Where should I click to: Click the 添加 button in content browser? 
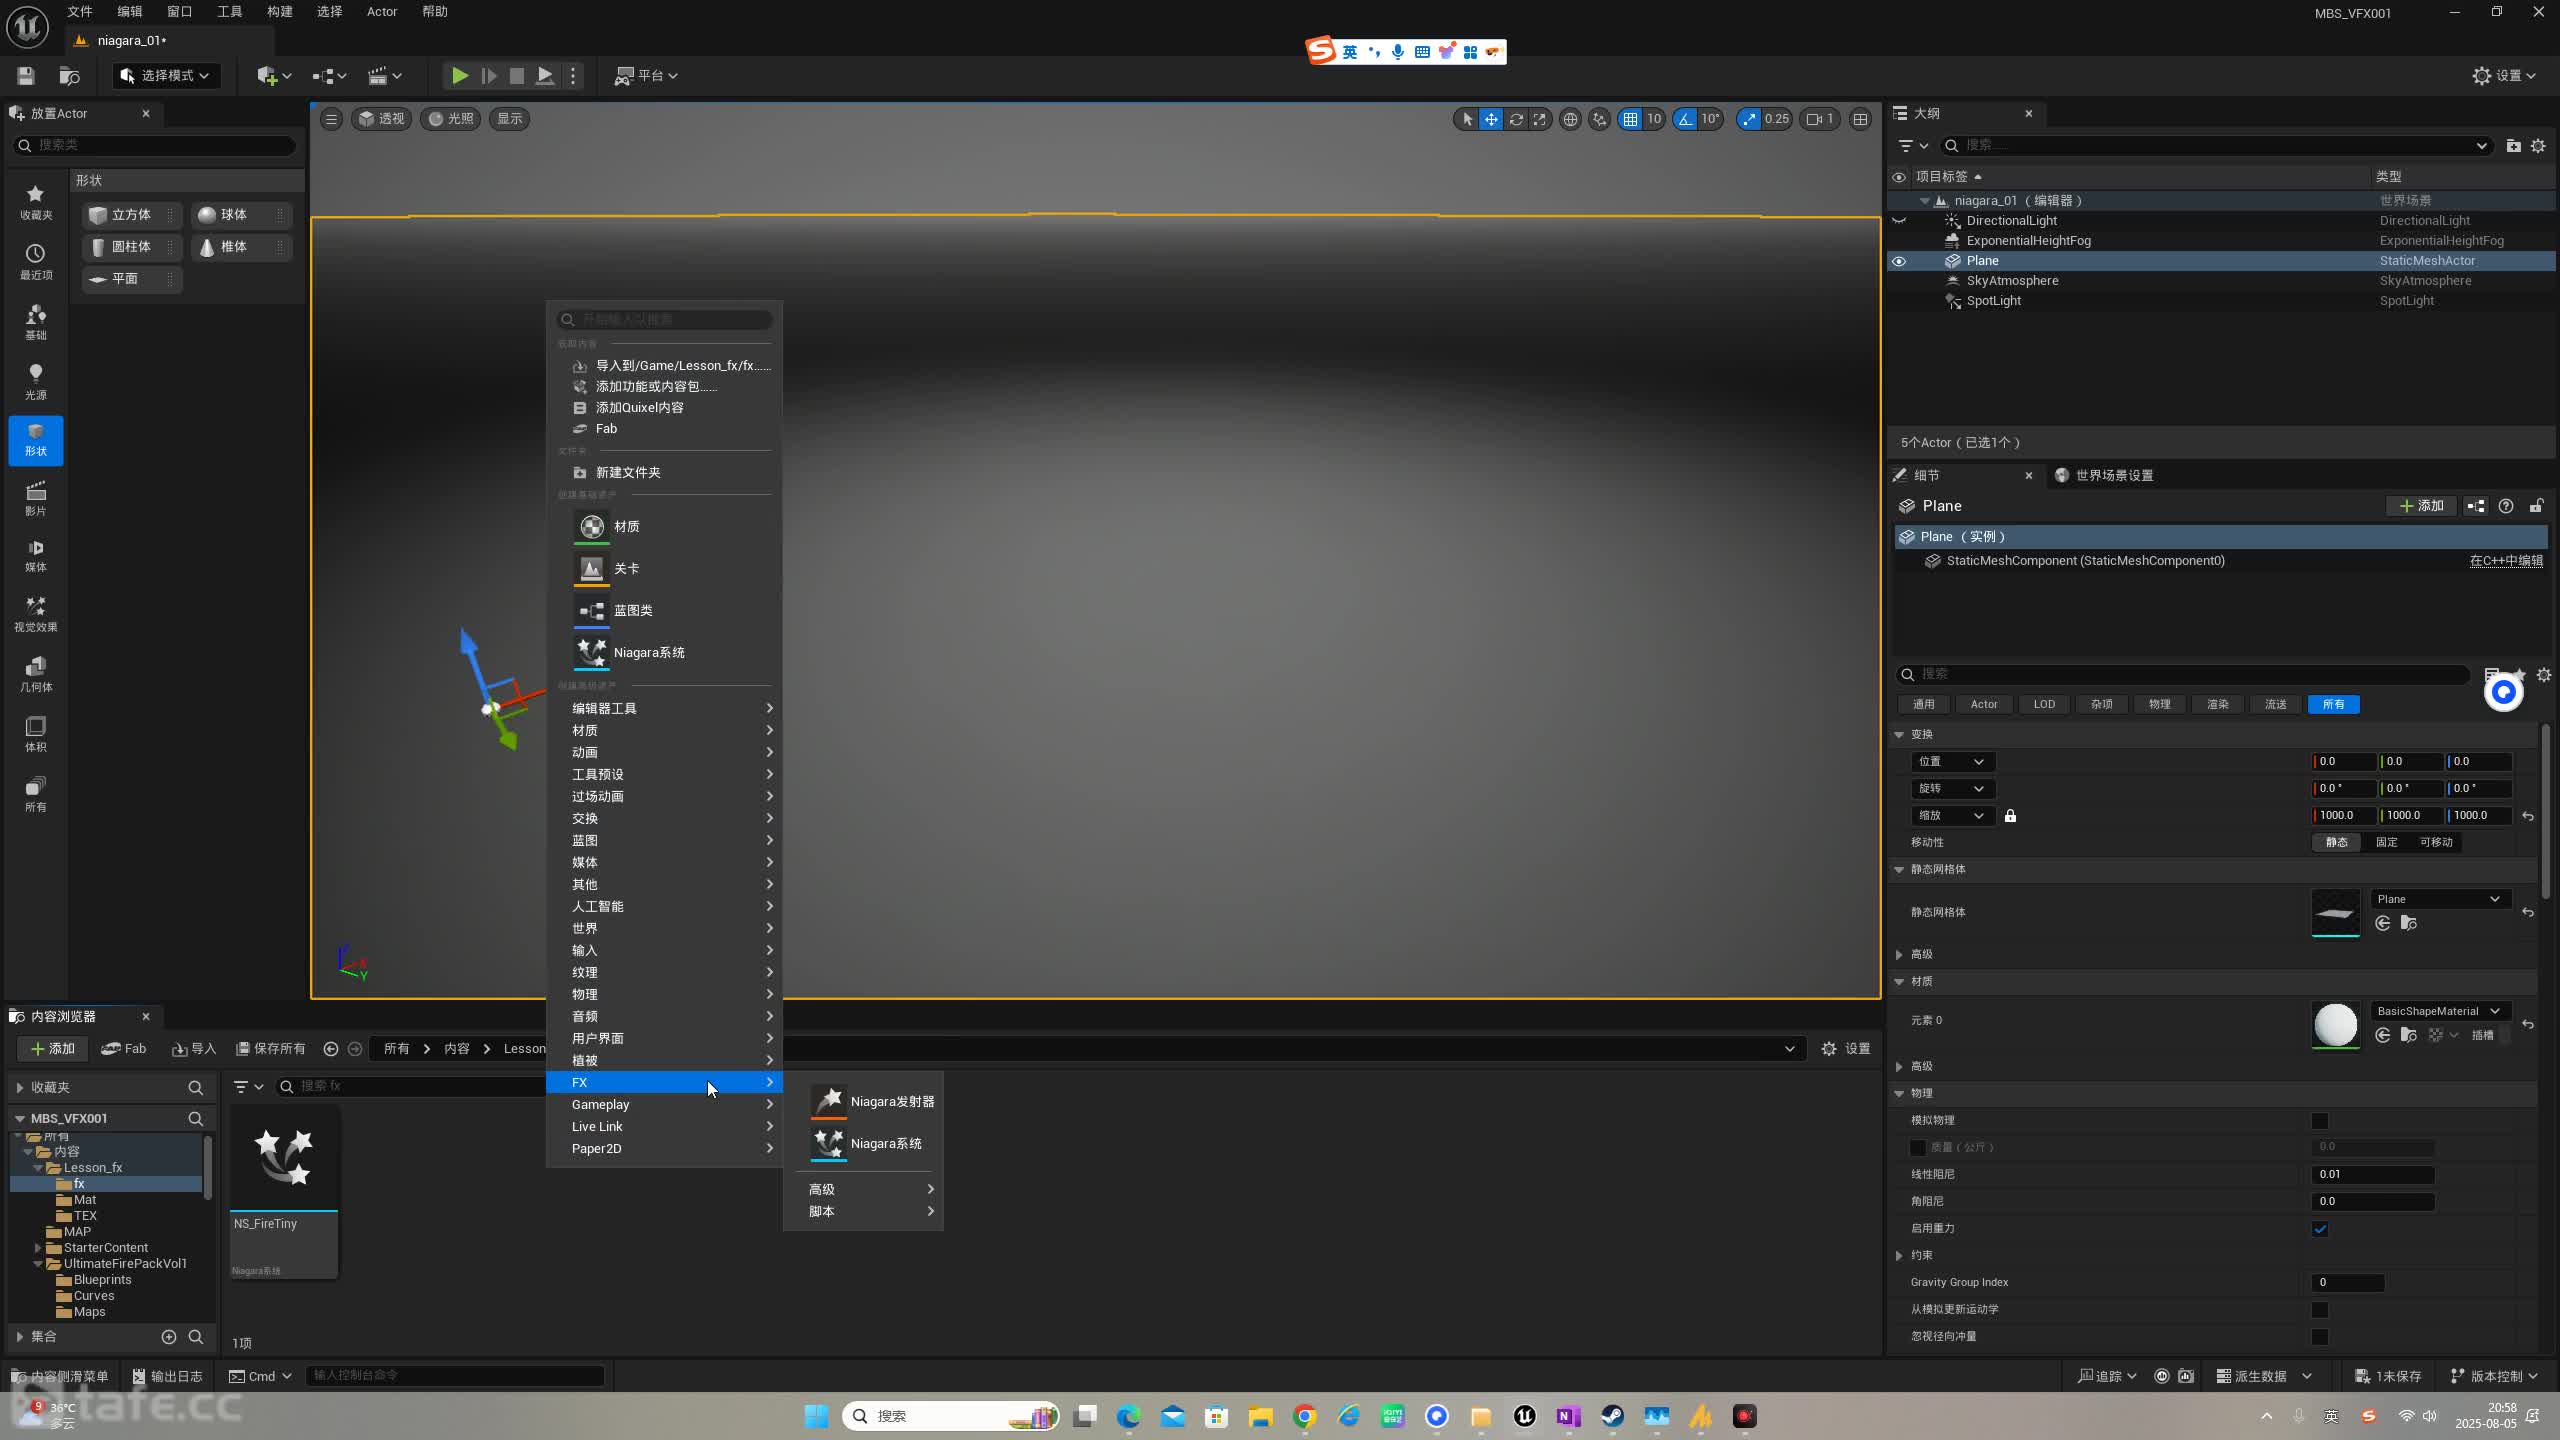pyautogui.click(x=53, y=1049)
